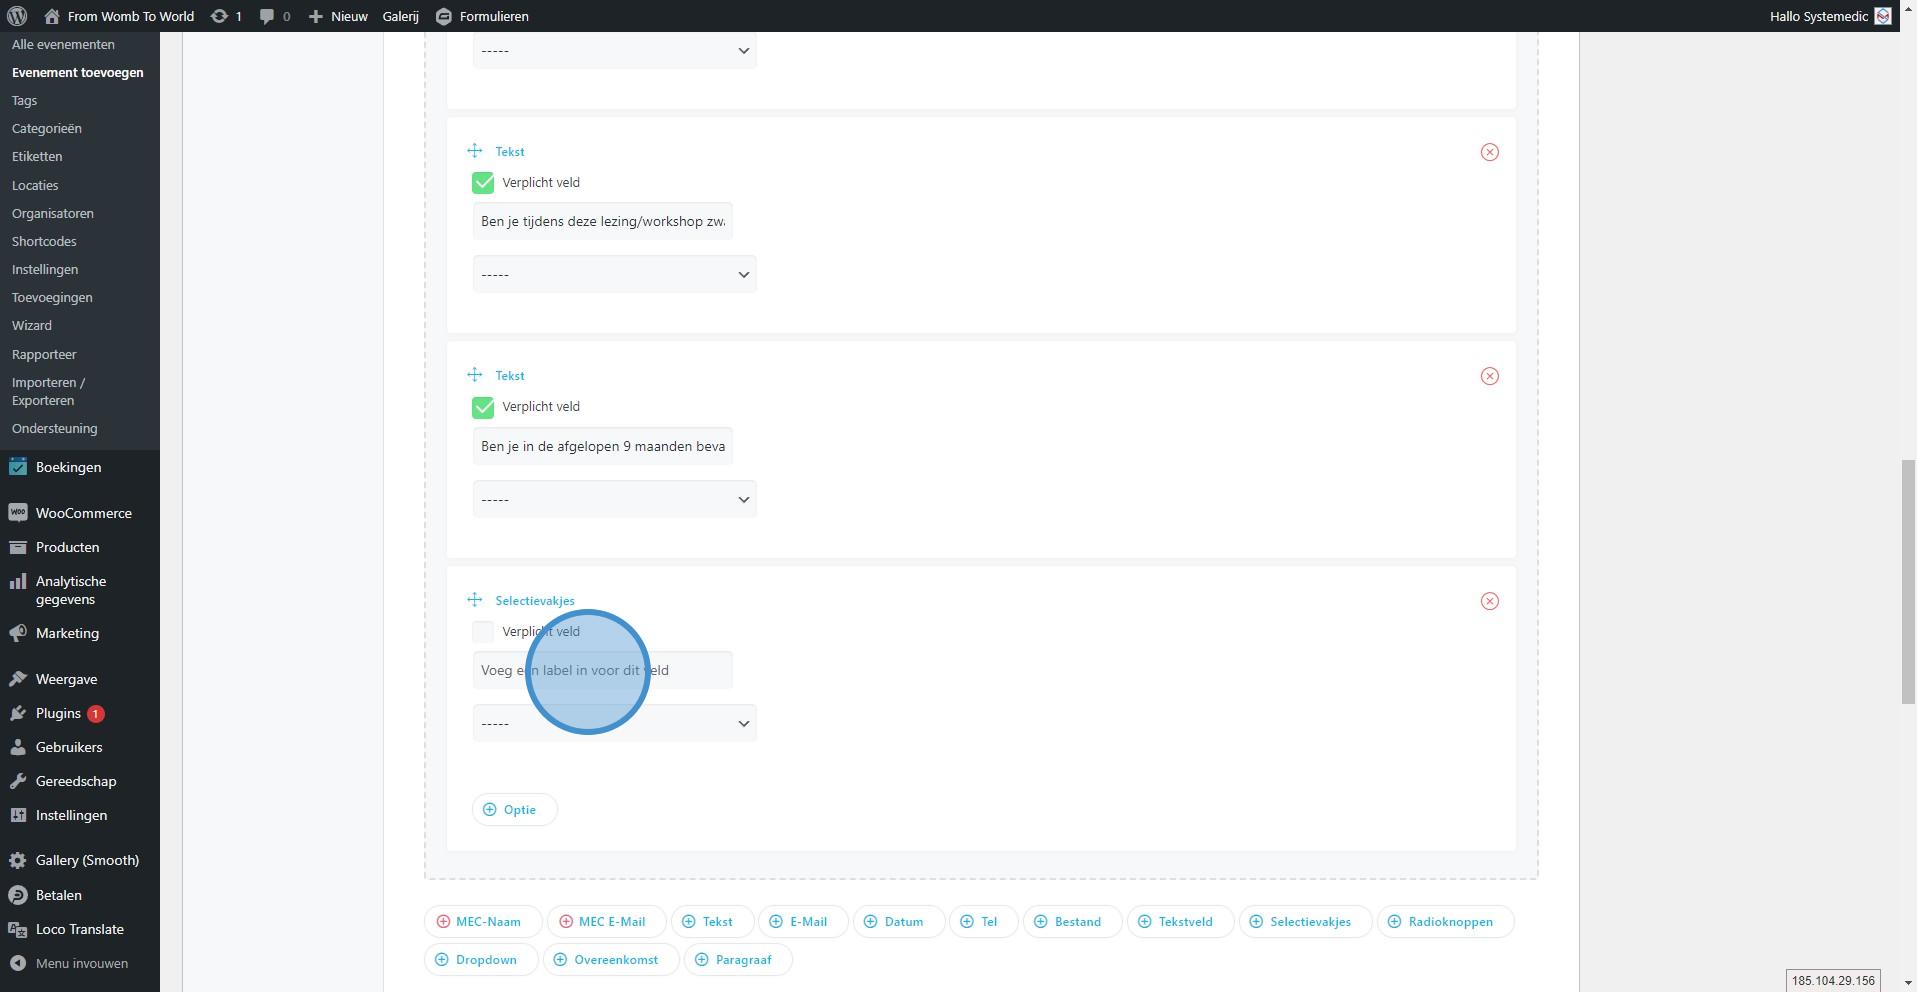Screen dimensions: 1917x992
Task: Open dropdown under Selectievakjes label field
Action: click(614, 723)
